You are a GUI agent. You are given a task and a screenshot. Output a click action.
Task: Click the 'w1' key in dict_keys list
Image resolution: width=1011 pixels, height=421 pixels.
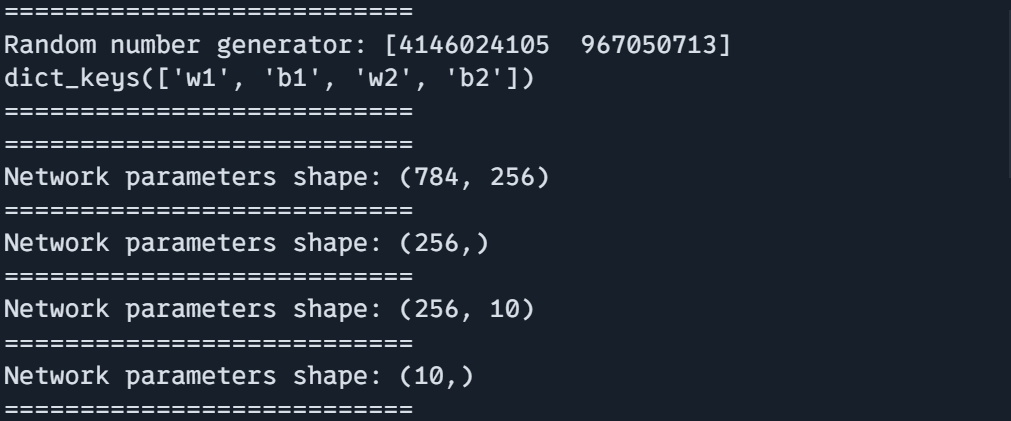[x=200, y=79]
